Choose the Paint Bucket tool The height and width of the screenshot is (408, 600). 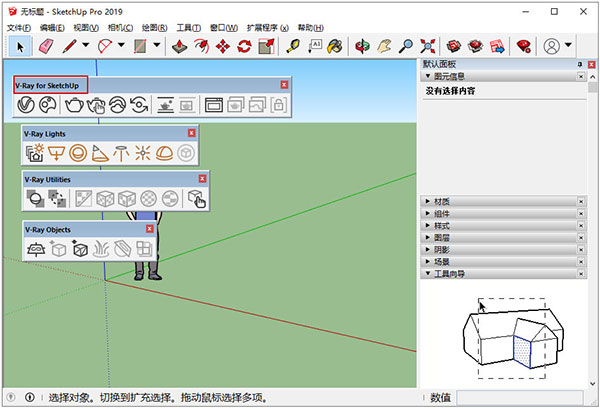pos(335,46)
